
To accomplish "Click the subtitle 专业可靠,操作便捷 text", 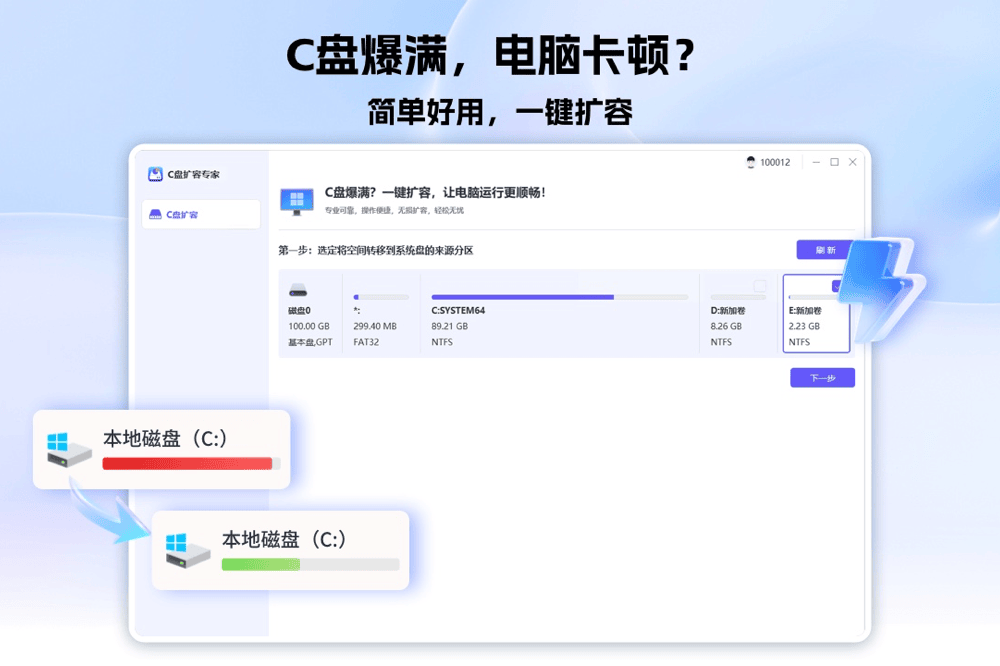I will click(394, 211).
